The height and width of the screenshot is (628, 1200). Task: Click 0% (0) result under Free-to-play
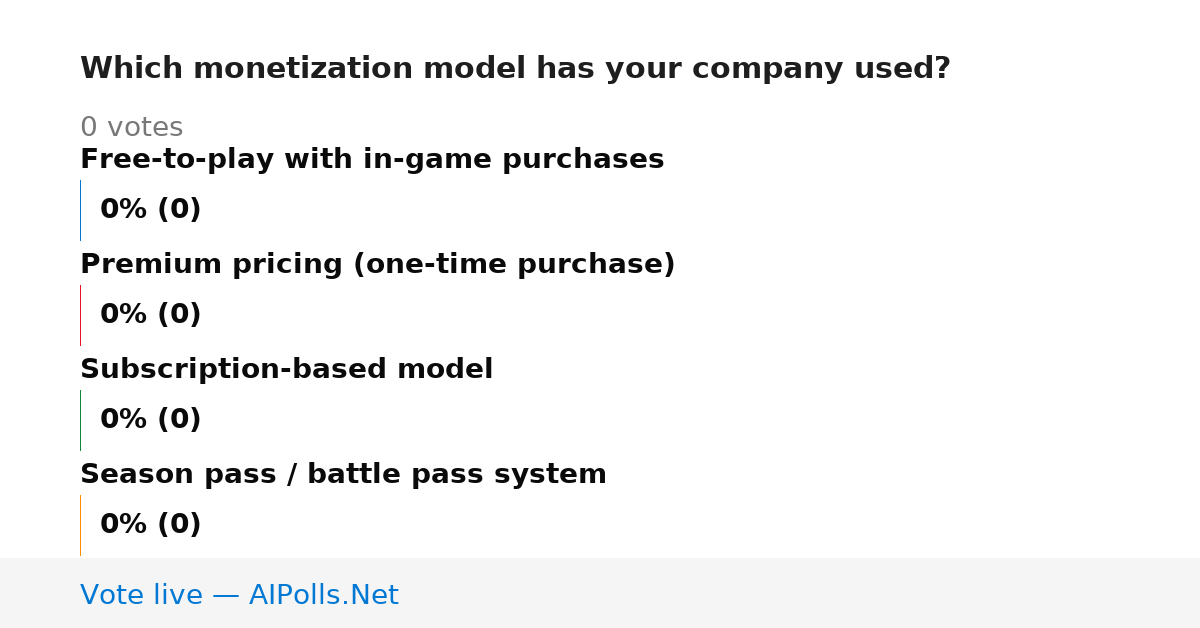[x=151, y=210]
